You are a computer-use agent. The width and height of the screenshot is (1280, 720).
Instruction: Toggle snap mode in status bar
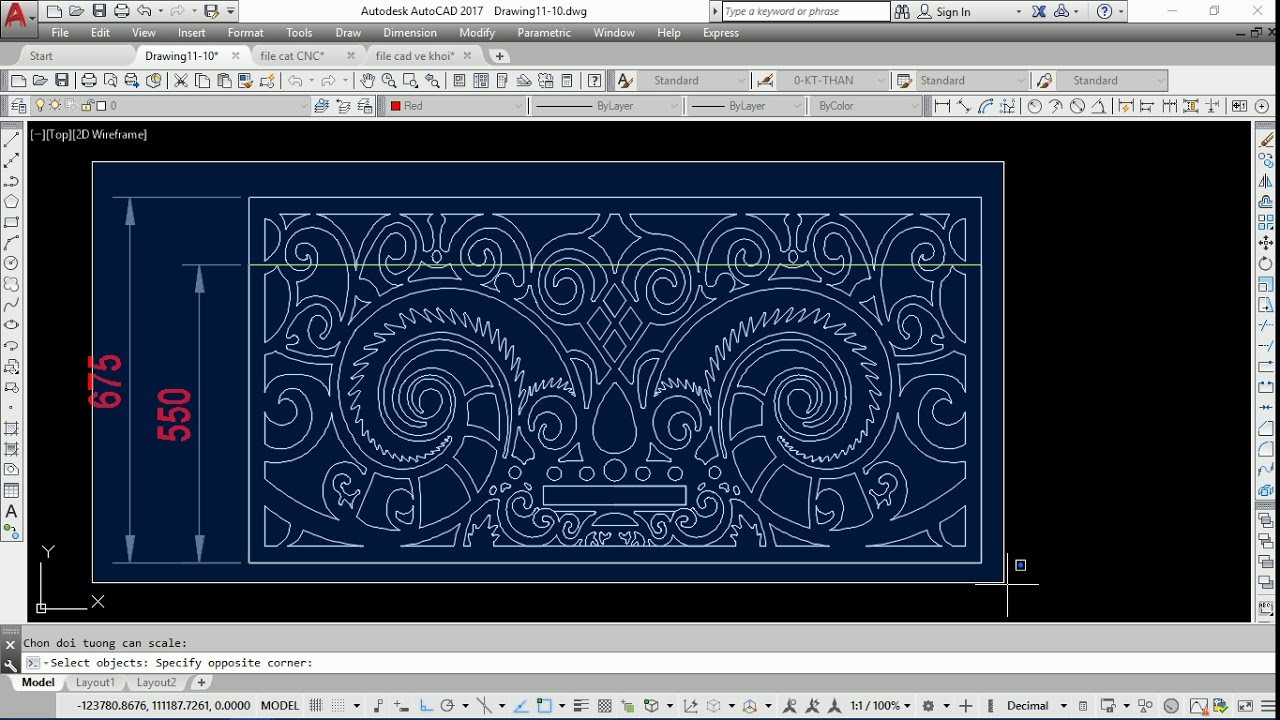(x=338, y=706)
